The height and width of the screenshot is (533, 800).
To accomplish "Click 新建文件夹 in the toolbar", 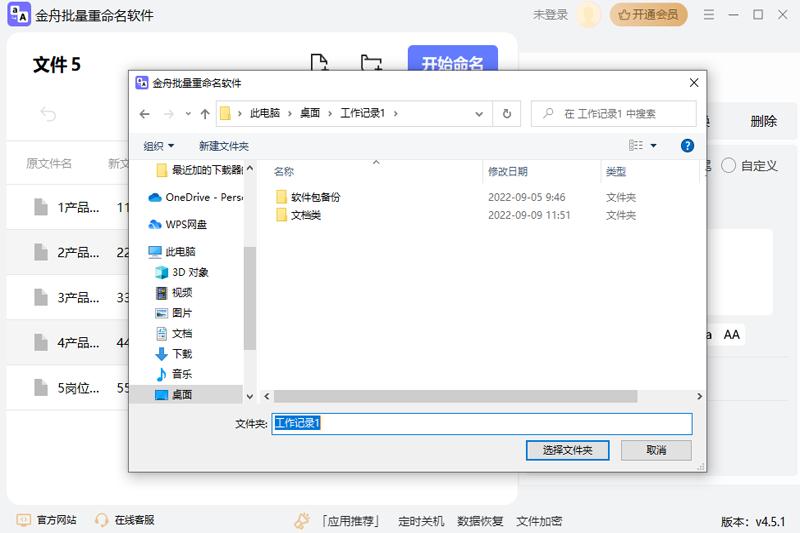I will [x=223, y=146].
